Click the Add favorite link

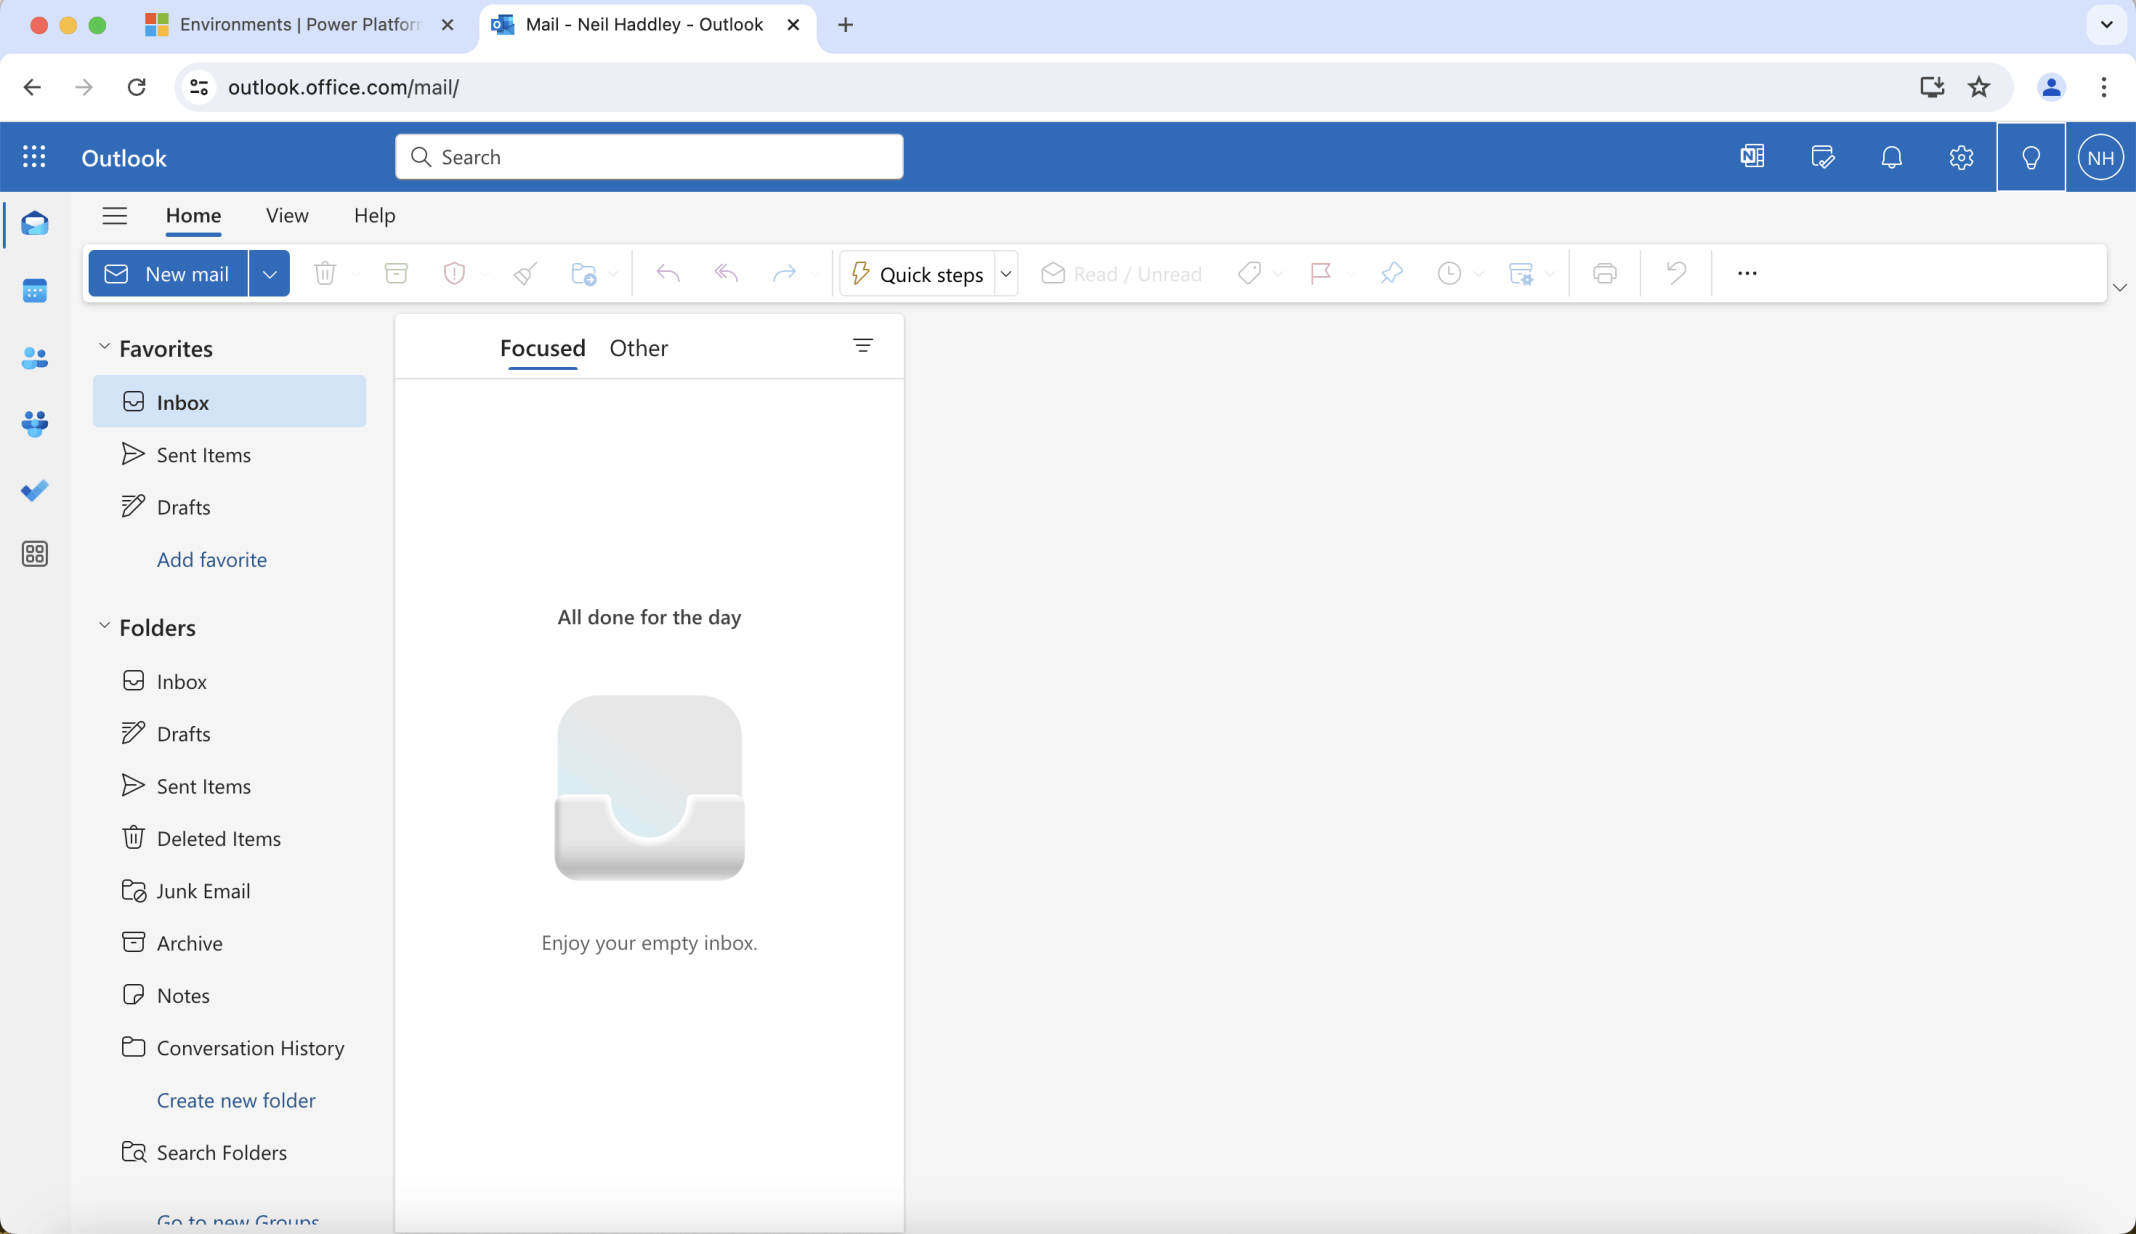(x=211, y=559)
